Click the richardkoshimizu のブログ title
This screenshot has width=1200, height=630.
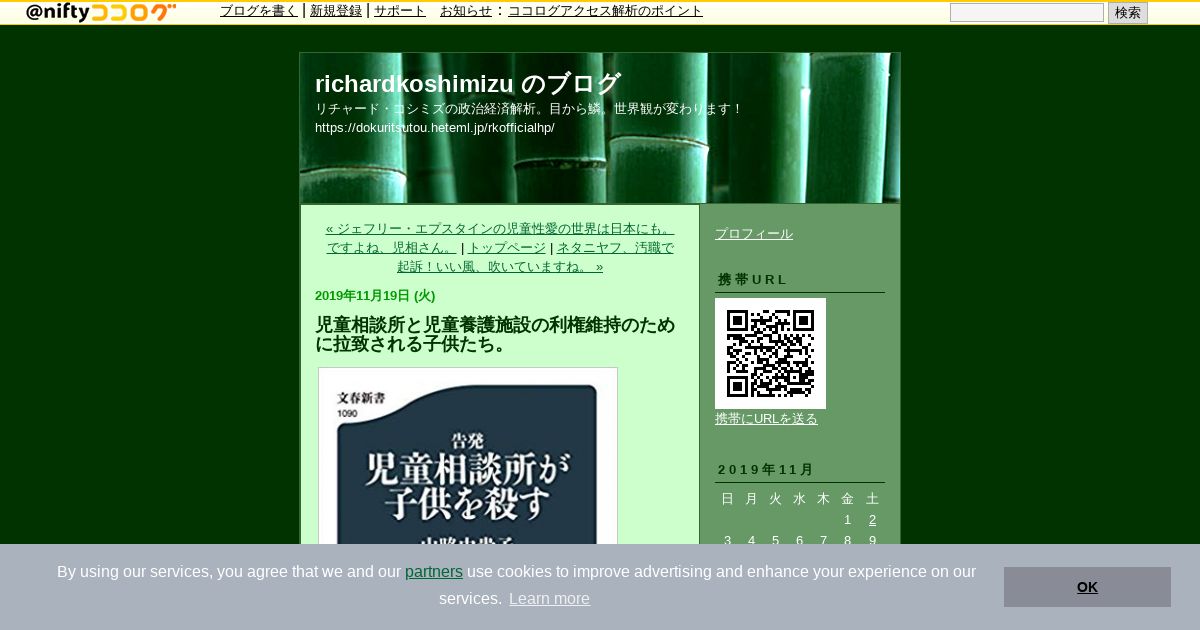click(468, 84)
